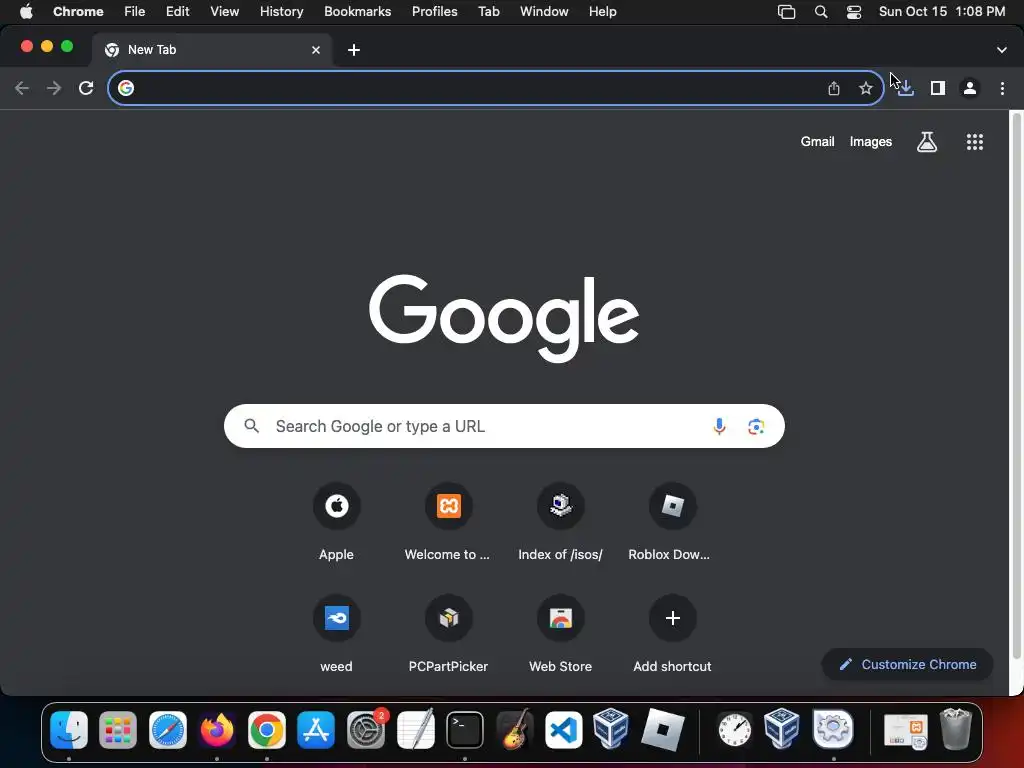Viewport: 1024px width, 768px height.
Task: Open Trash from the dock
Action: (955, 729)
